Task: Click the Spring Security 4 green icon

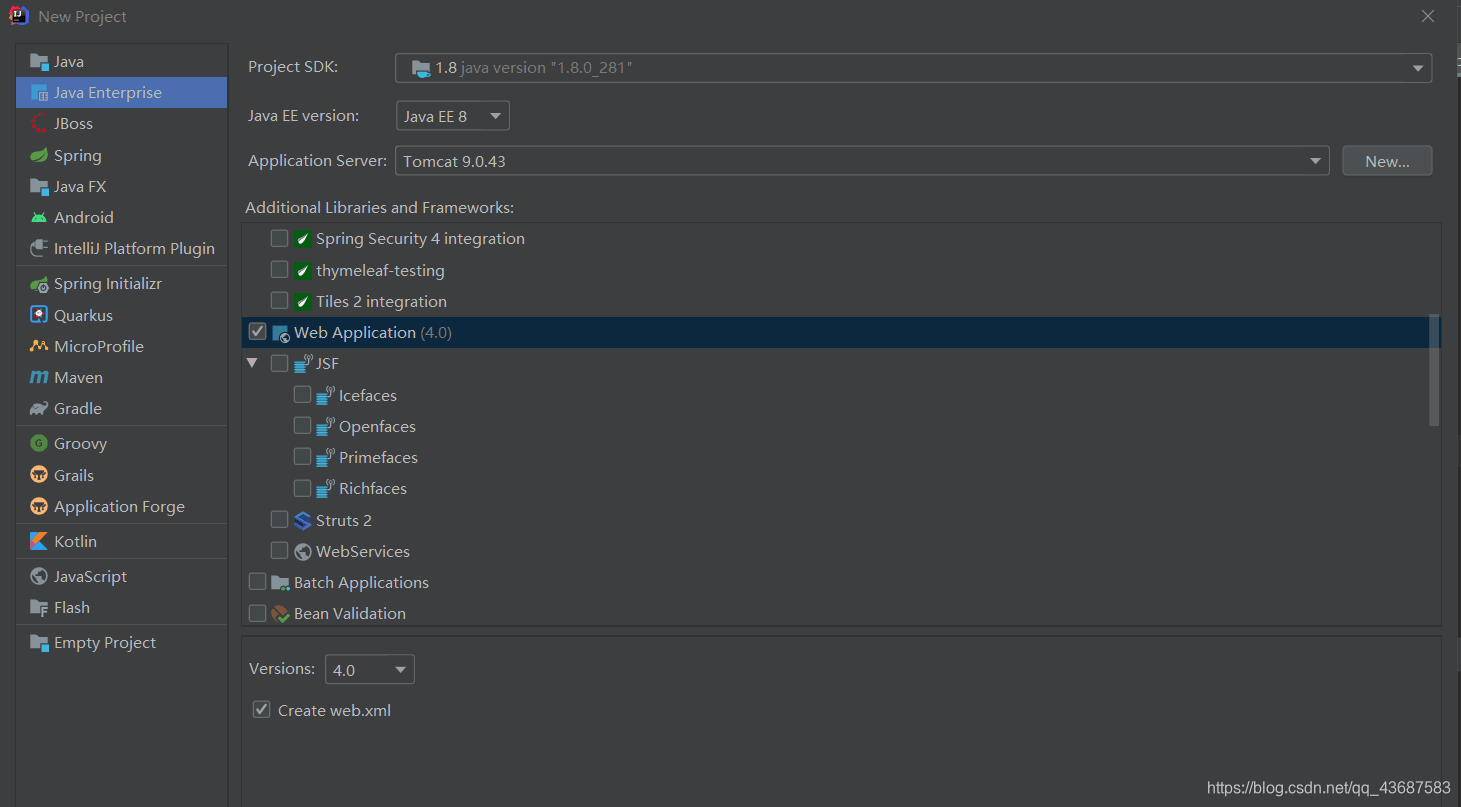Action: point(303,239)
